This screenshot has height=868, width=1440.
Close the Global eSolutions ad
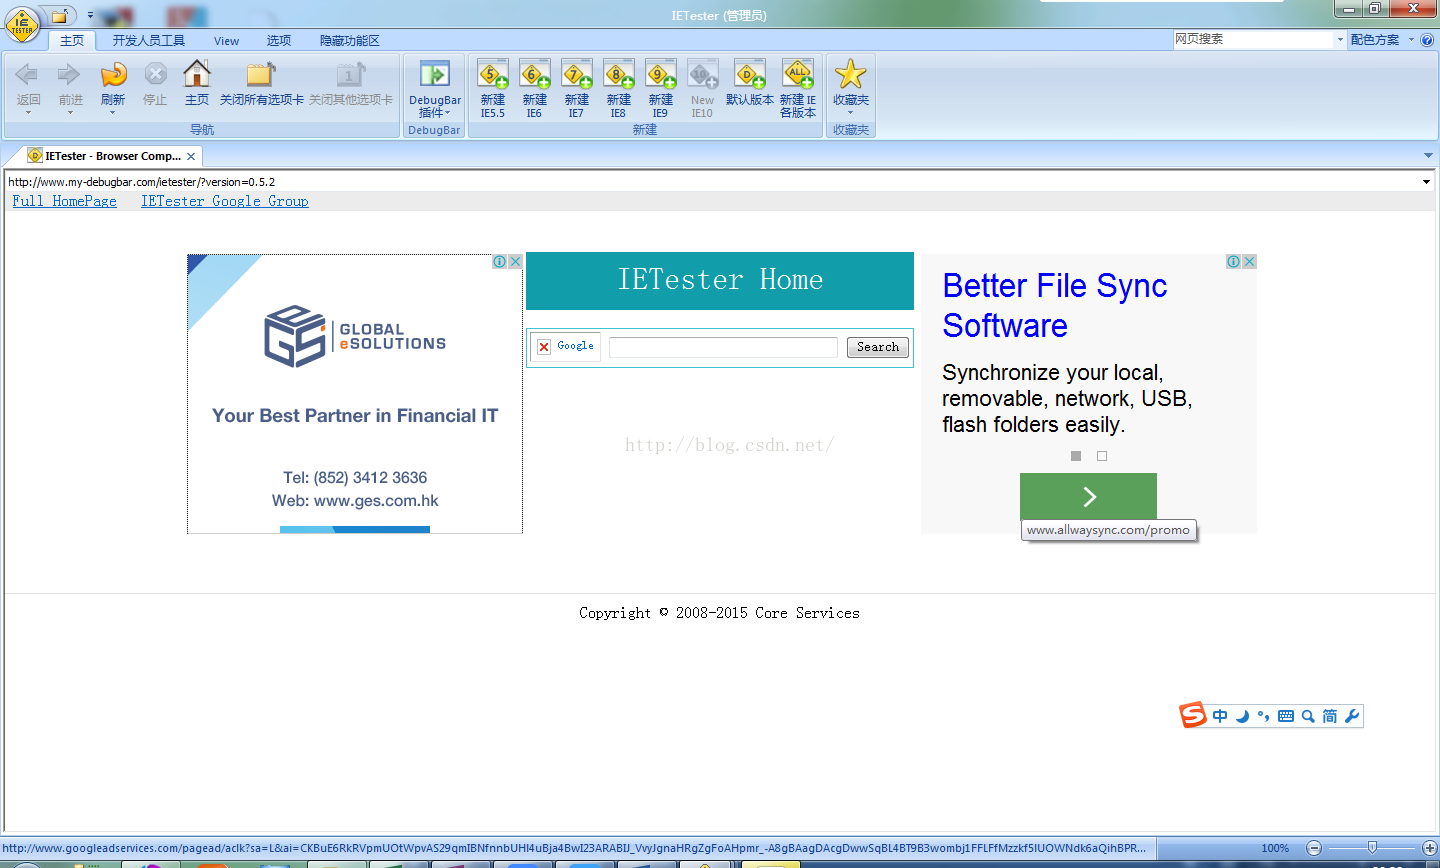pyautogui.click(x=515, y=262)
